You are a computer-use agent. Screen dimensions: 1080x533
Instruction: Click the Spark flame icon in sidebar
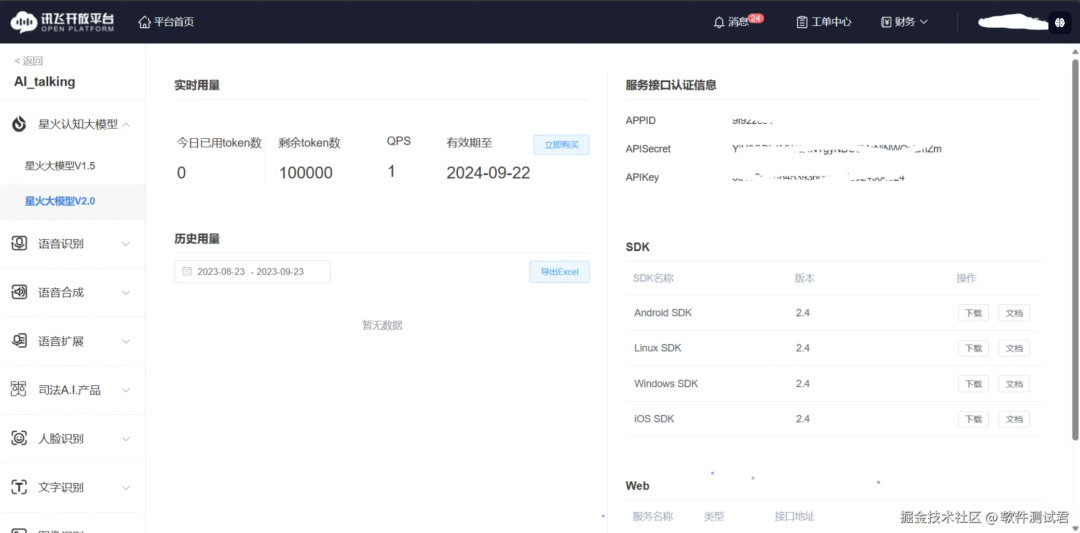click(x=19, y=124)
